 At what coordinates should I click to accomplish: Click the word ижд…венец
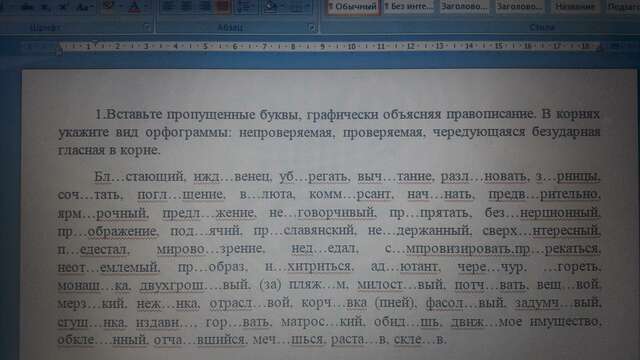click(x=232, y=177)
